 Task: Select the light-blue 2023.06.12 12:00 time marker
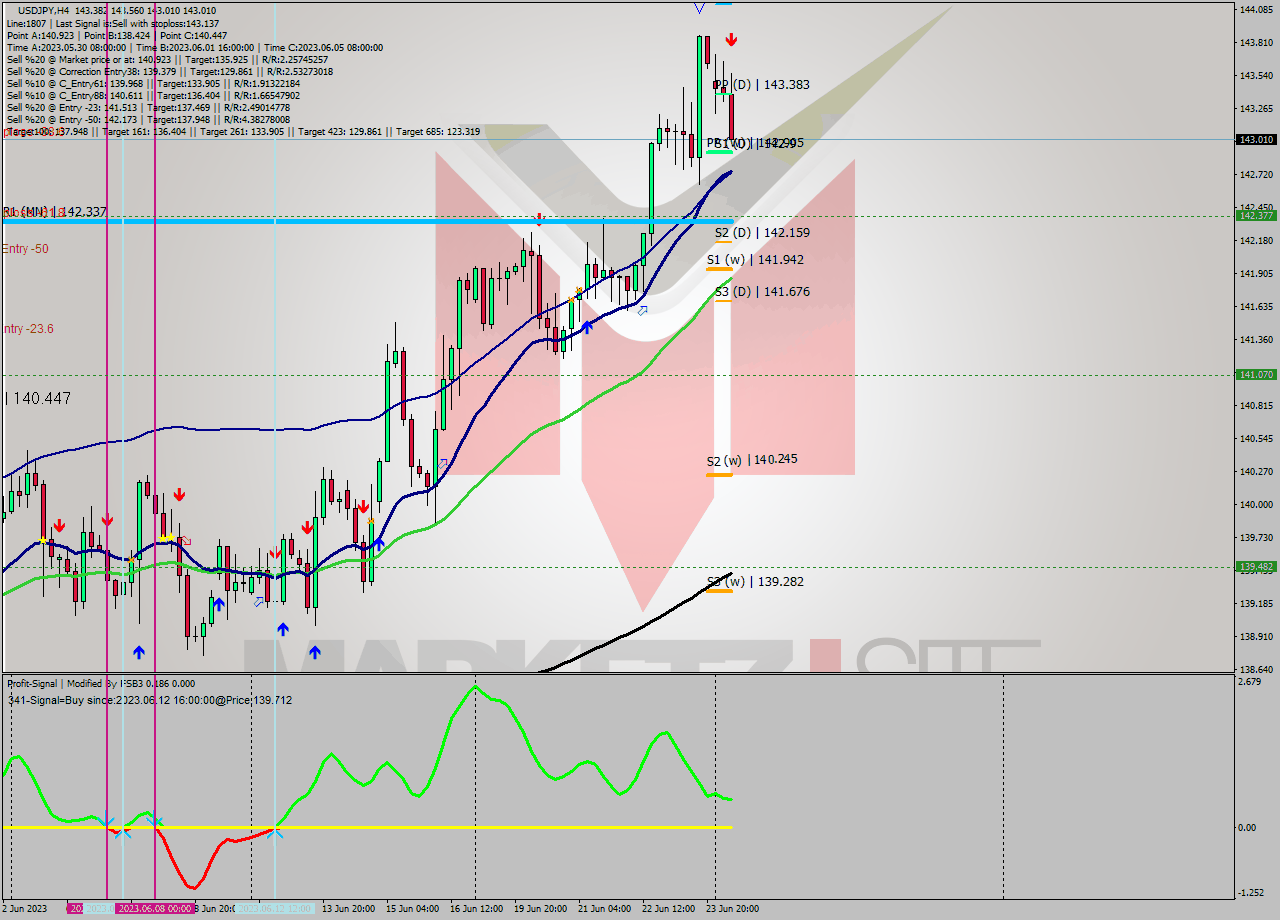coord(275,908)
